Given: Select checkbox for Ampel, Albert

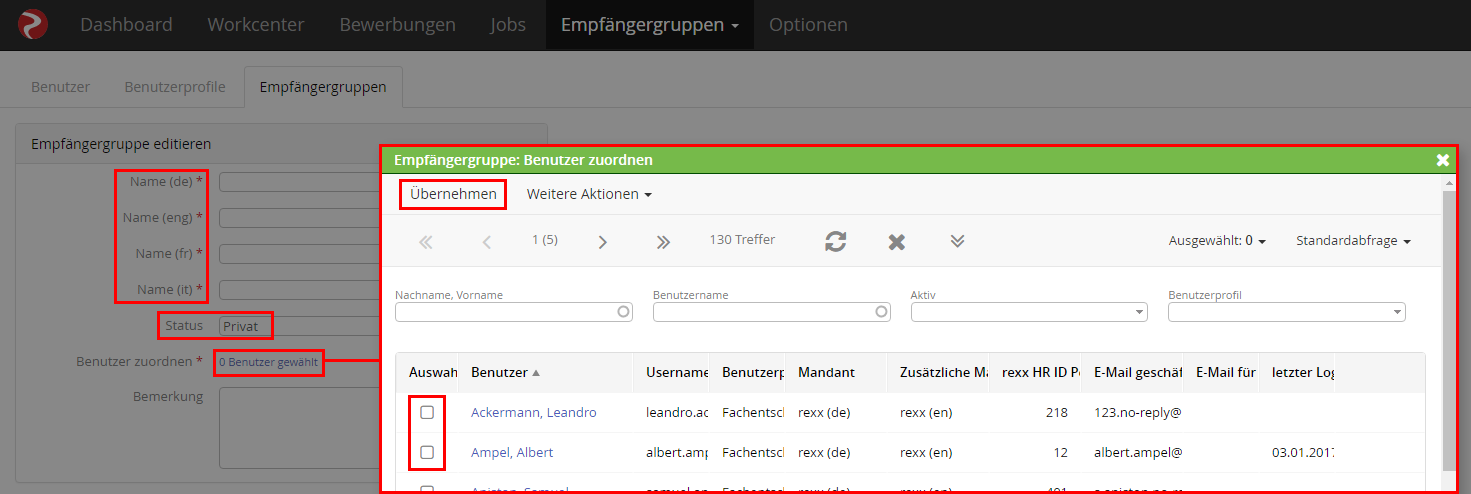Looking at the screenshot, I should point(427,452).
